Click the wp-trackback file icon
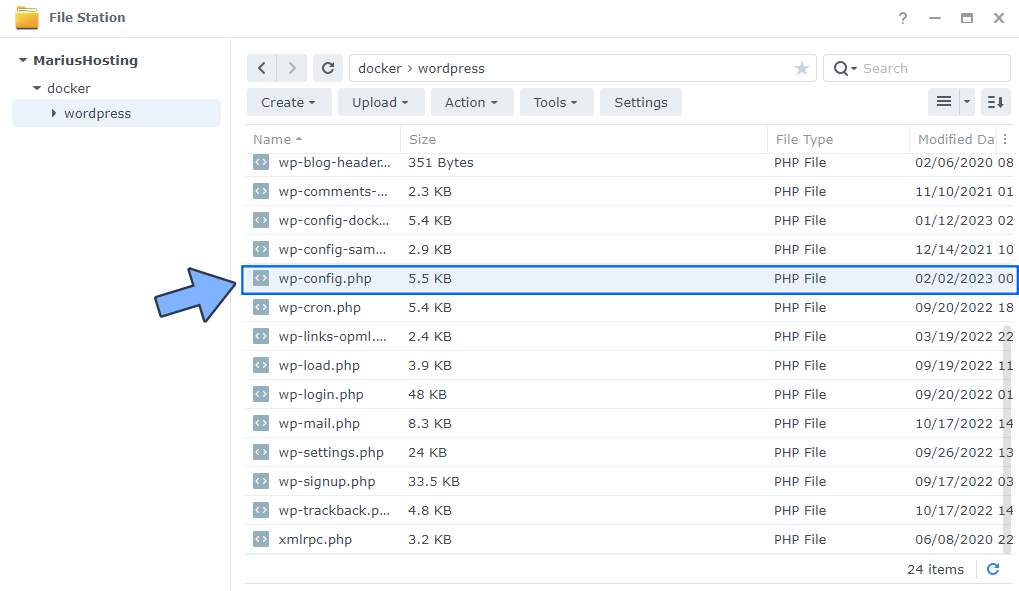 pos(261,510)
